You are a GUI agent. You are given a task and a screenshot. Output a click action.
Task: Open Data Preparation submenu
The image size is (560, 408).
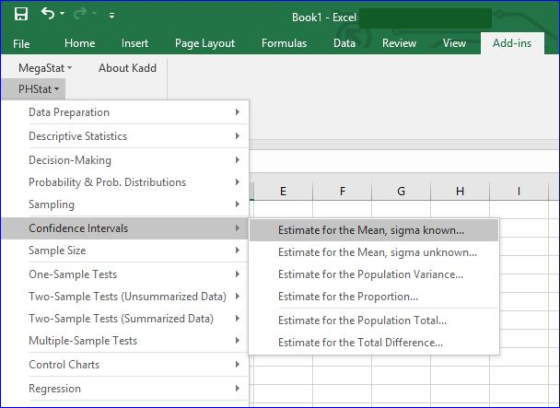125,112
